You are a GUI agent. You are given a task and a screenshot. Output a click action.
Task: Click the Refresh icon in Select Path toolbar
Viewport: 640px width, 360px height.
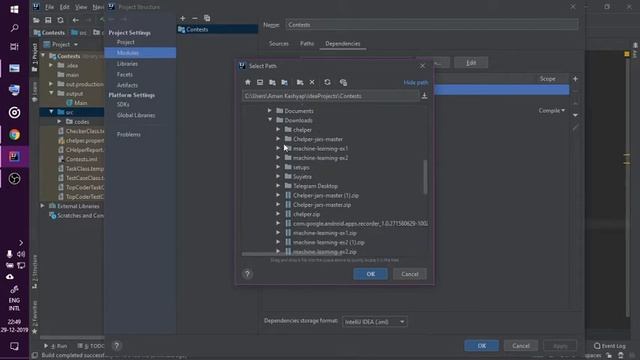(x=327, y=82)
